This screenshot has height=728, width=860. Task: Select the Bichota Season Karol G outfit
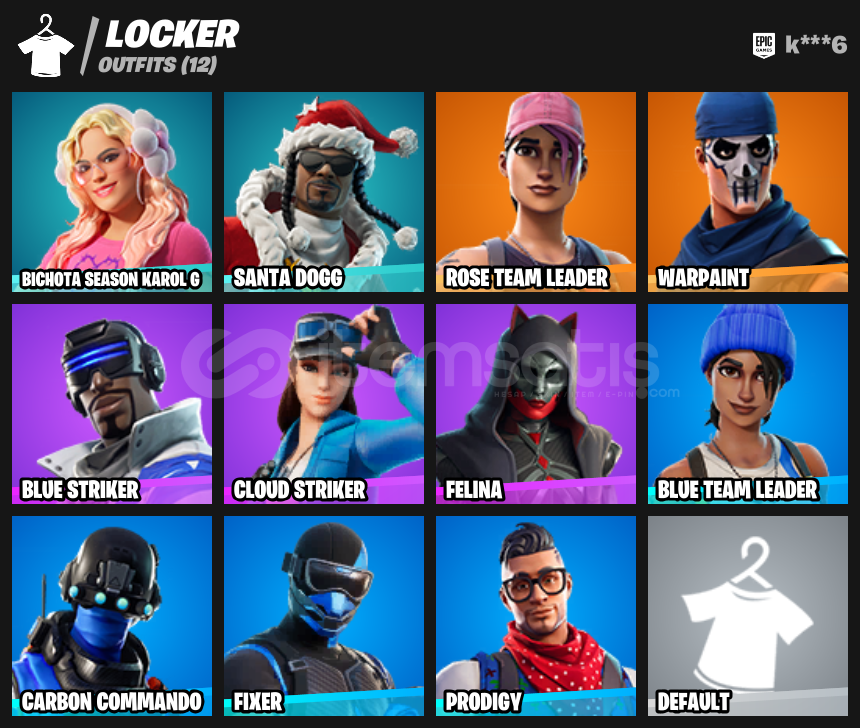(x=112, y=192)
